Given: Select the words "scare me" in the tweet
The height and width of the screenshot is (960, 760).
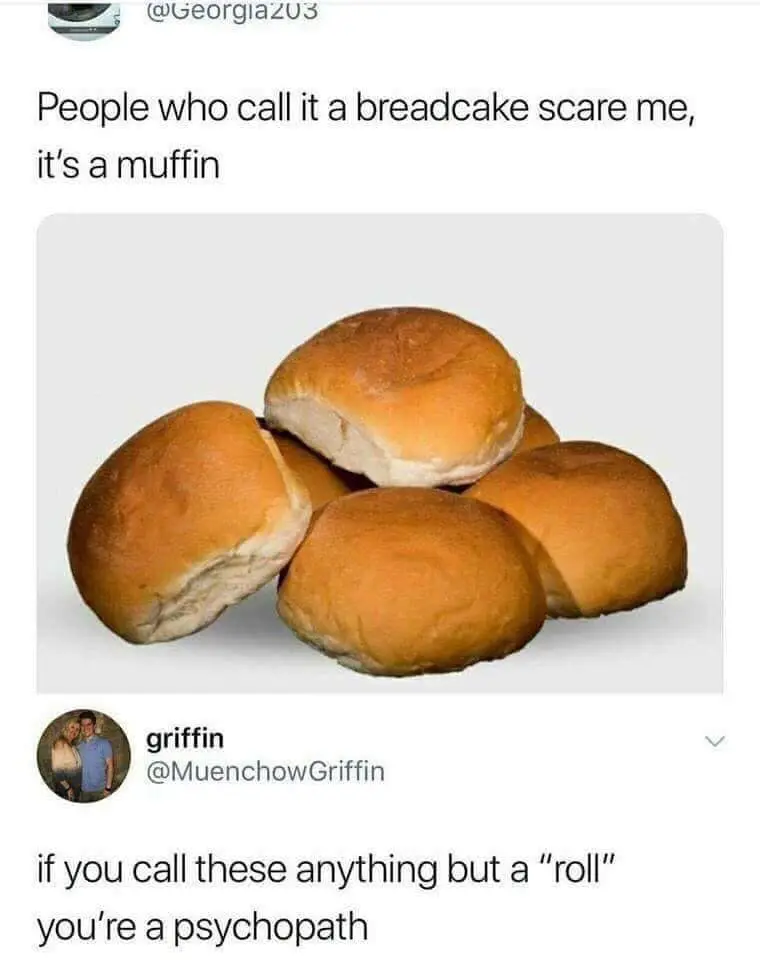Looking at the screenshot, I should [616, 109].
